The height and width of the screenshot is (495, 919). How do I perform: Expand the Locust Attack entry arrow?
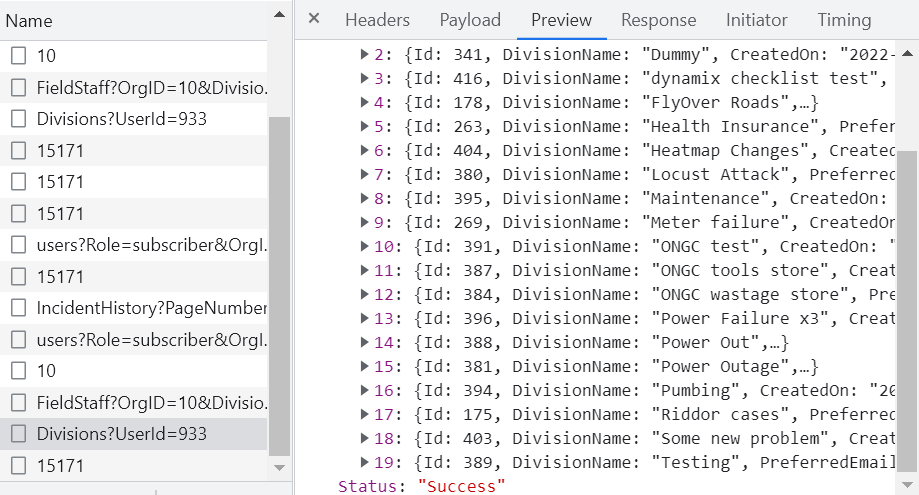tap(365, 174)
